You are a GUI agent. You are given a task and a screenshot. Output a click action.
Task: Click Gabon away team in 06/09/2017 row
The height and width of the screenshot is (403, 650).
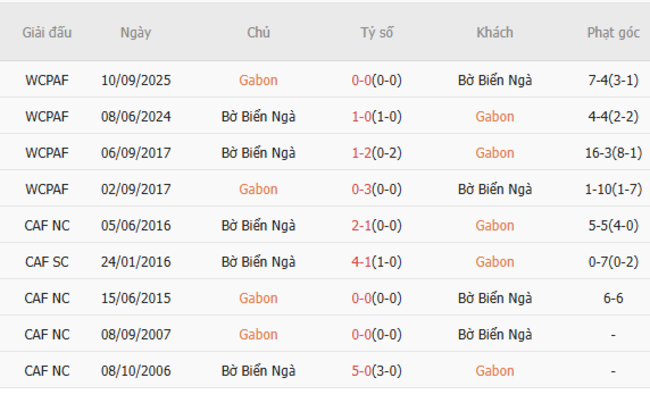pos(495,153)
